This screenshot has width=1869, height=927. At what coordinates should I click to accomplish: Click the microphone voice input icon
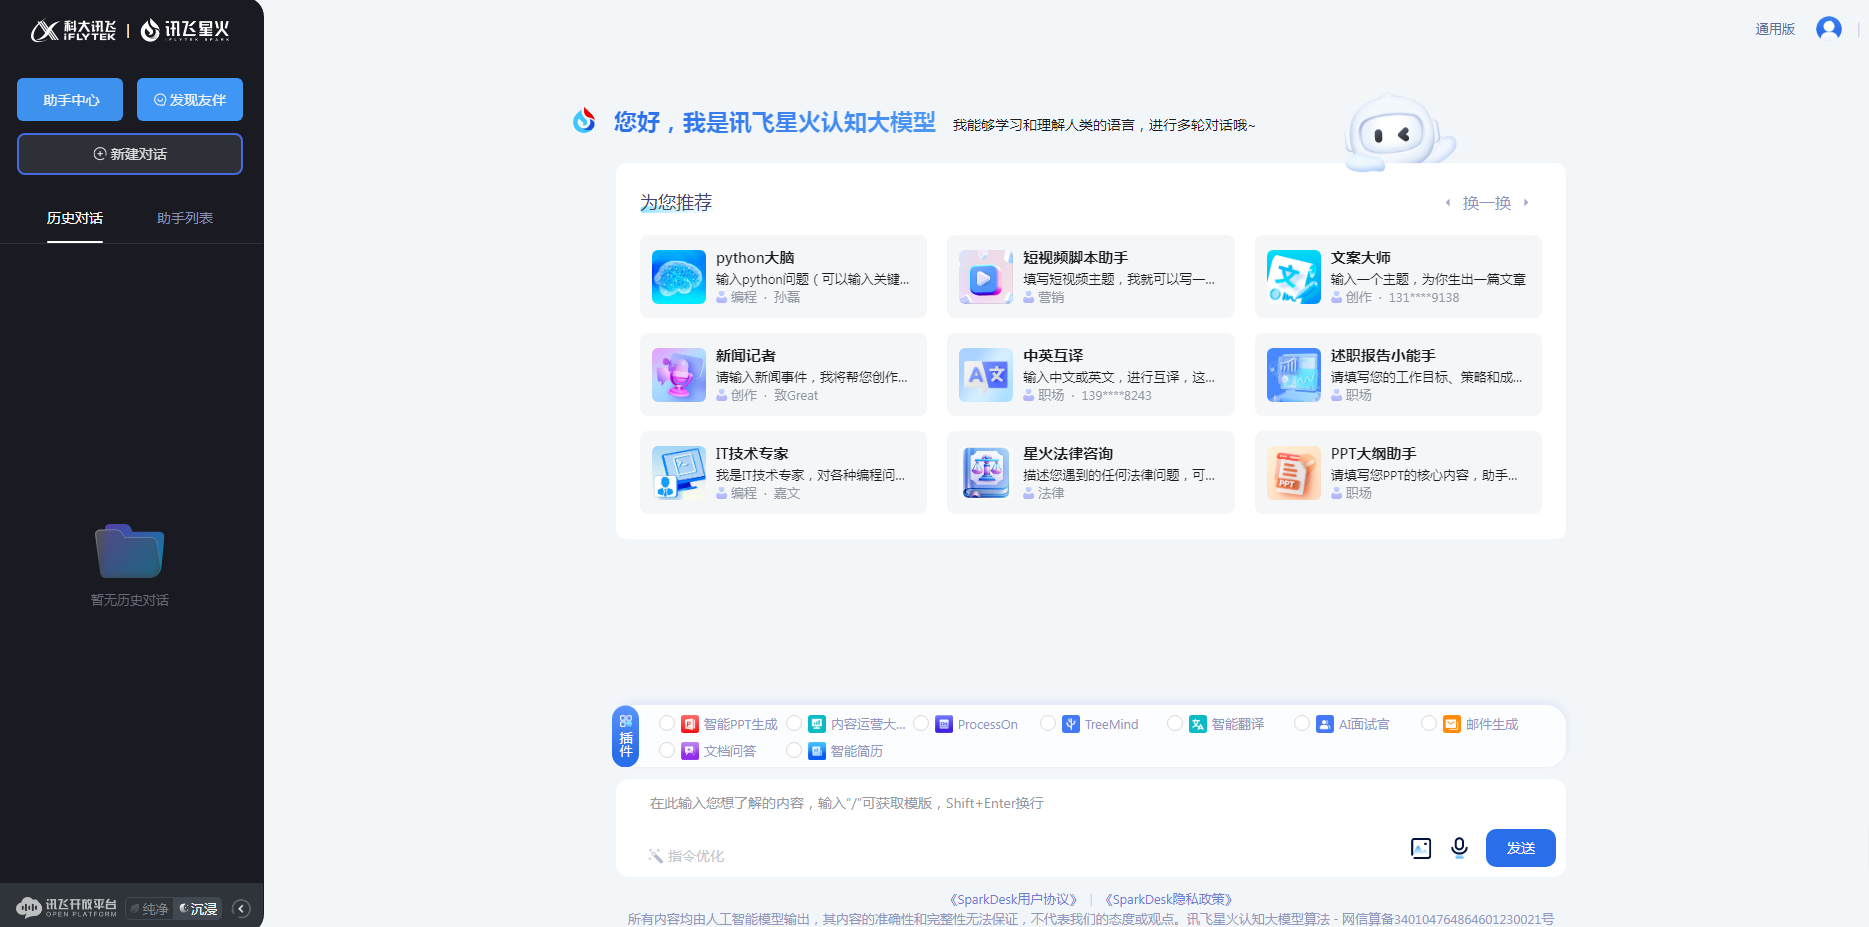pos(1460,848)
